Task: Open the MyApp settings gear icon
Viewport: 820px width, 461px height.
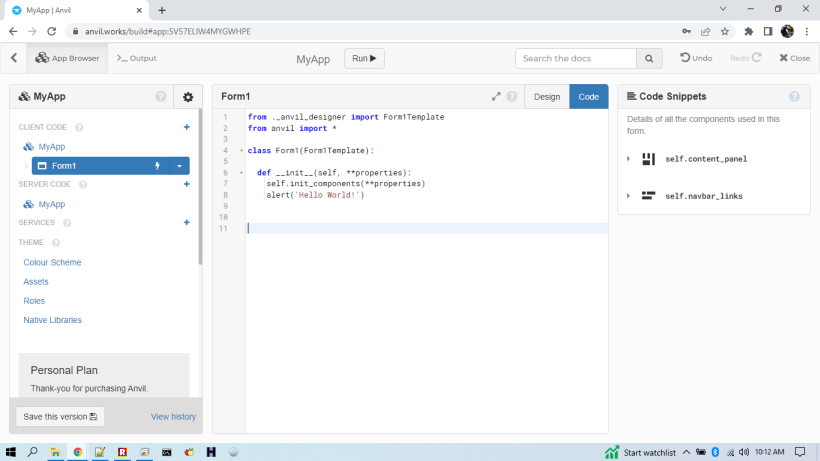Action: point(187,97)
